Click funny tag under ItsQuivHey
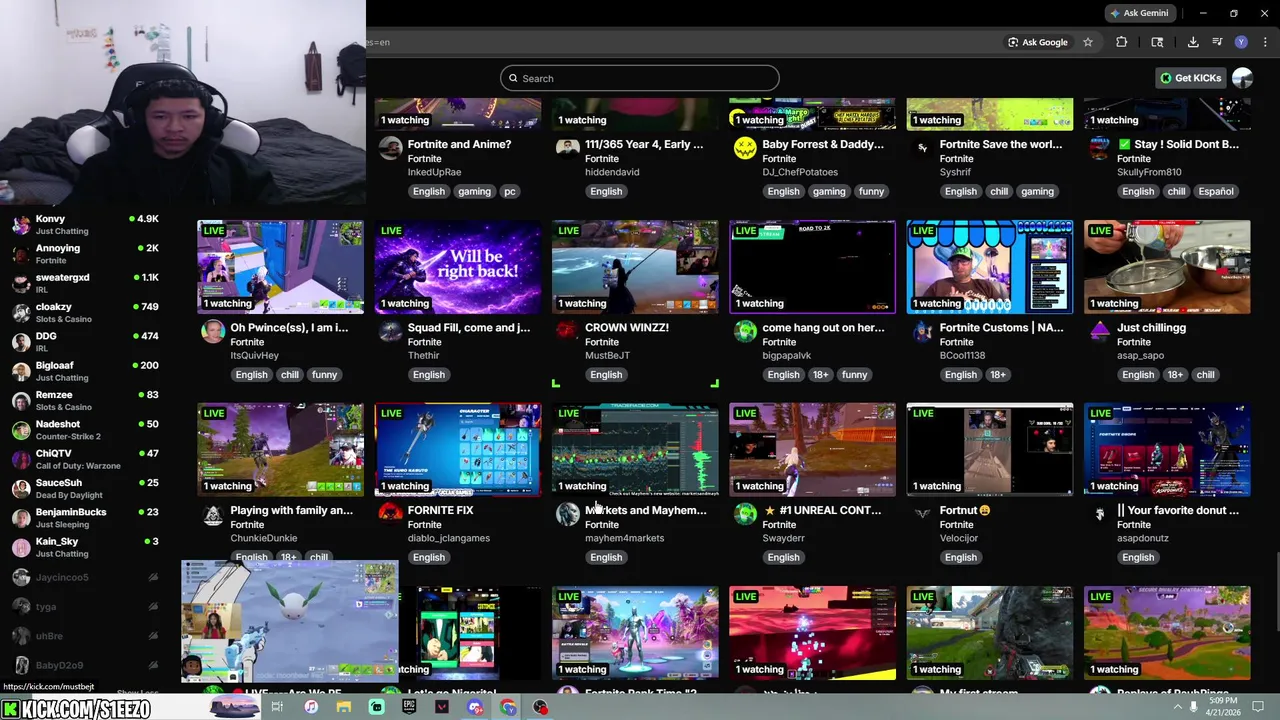This screenshot has height=720, width=1280. coord(324,374)
